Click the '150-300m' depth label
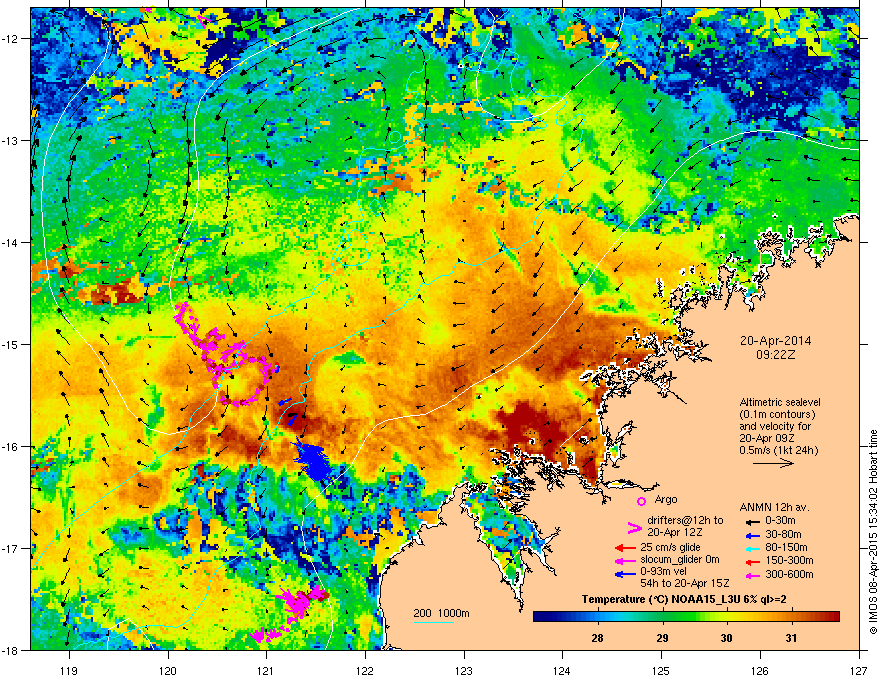This screenshot has height=680, width=880. [789, 560]
